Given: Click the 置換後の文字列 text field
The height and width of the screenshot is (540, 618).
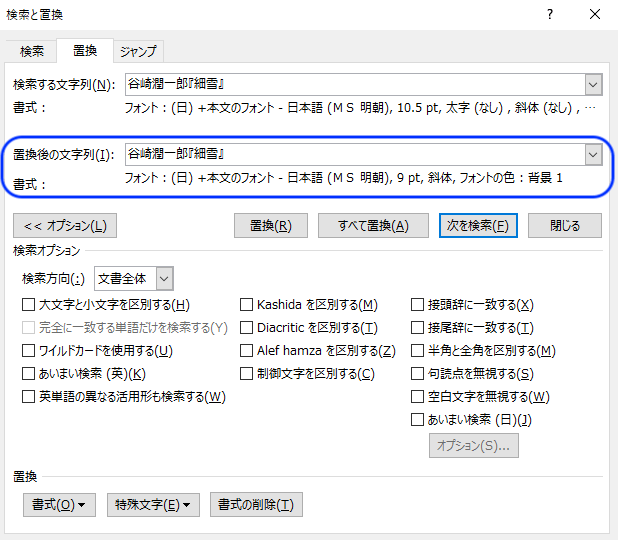Looking at the screenshot, I should pos(354,155).
